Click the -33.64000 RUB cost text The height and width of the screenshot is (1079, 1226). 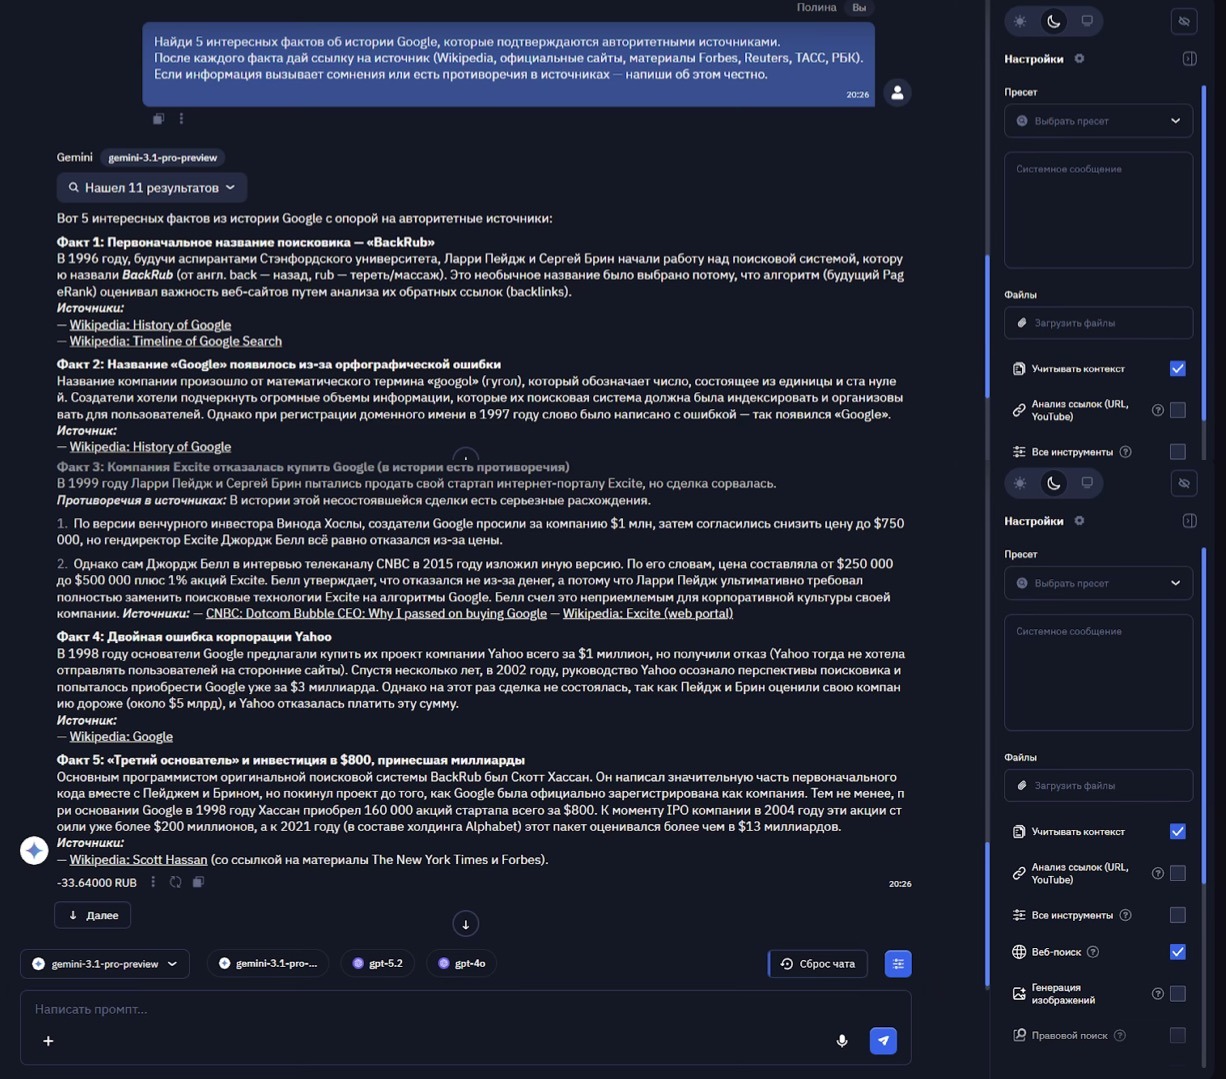(x=97, y=883)
